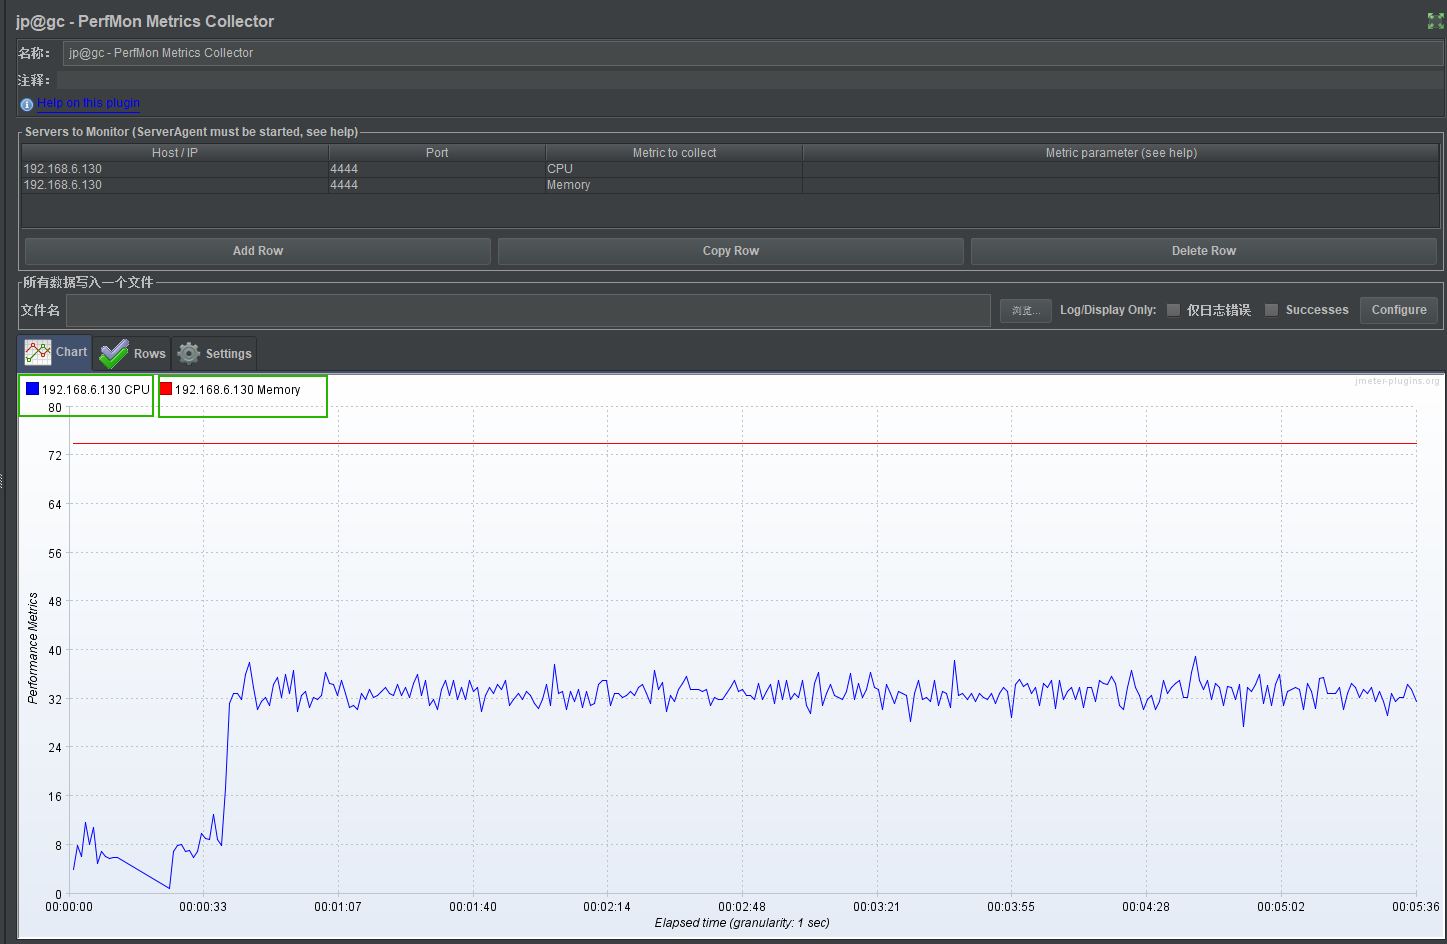Click the 00:02:48 x-axis label
Screen dimensions: 1447x944
click(742, 907)
